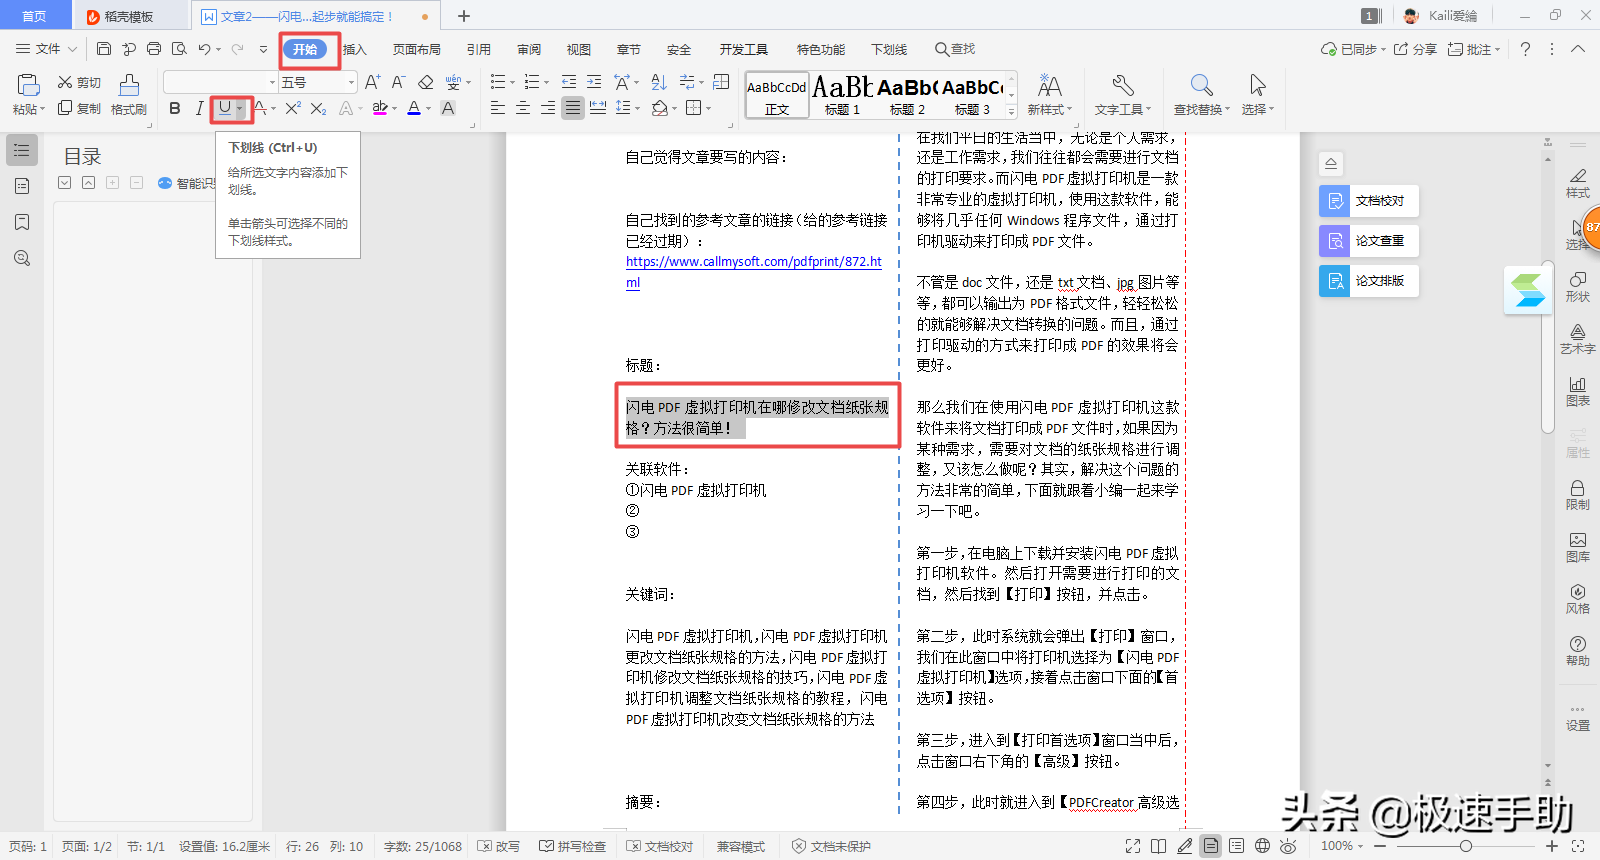
Task: Click the Paper Plagiarism Check (论文查重) button
Action: coord(1368,241)
